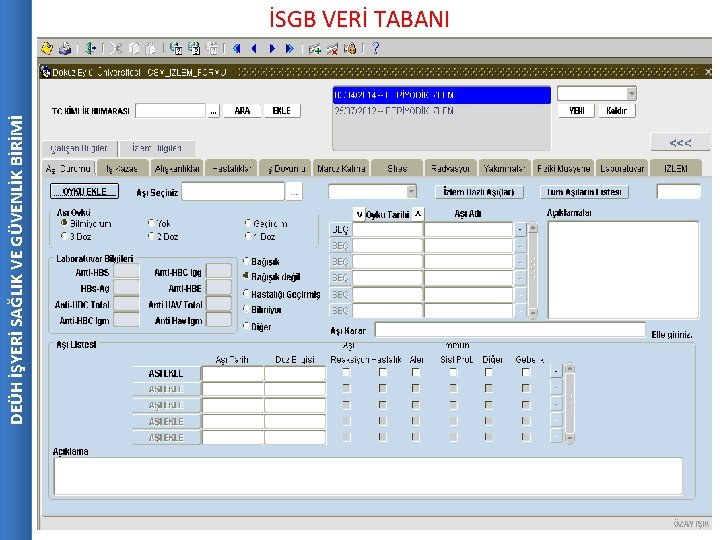This screenshot has height=540, width=720.
Task: Click the Print toolbar icon
Action: (x=65, y=48)
